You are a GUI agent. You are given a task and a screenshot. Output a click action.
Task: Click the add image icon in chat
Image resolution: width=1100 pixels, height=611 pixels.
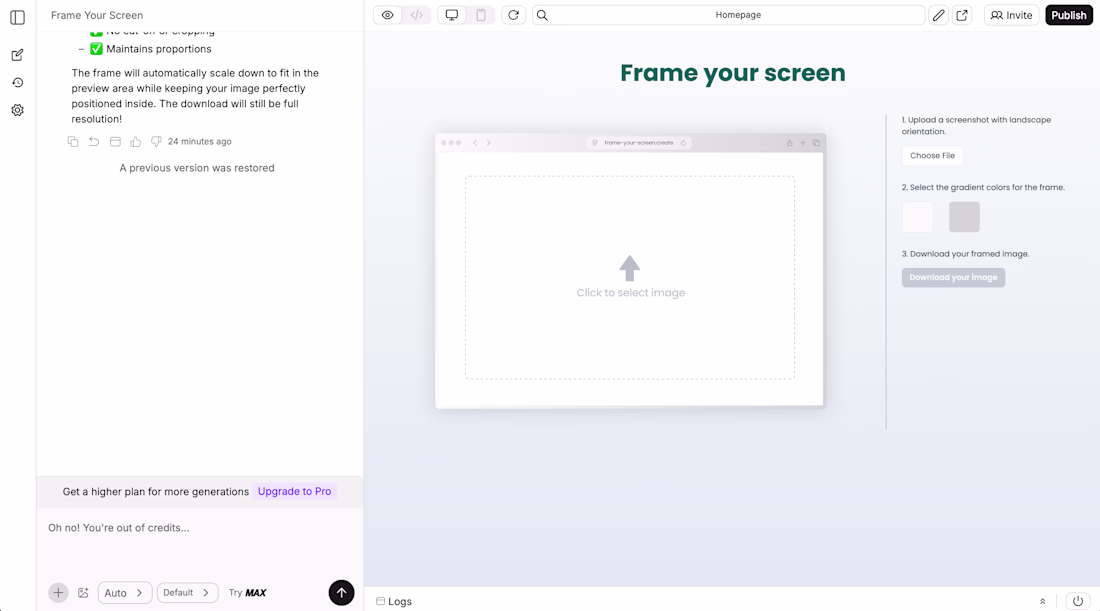83,593
